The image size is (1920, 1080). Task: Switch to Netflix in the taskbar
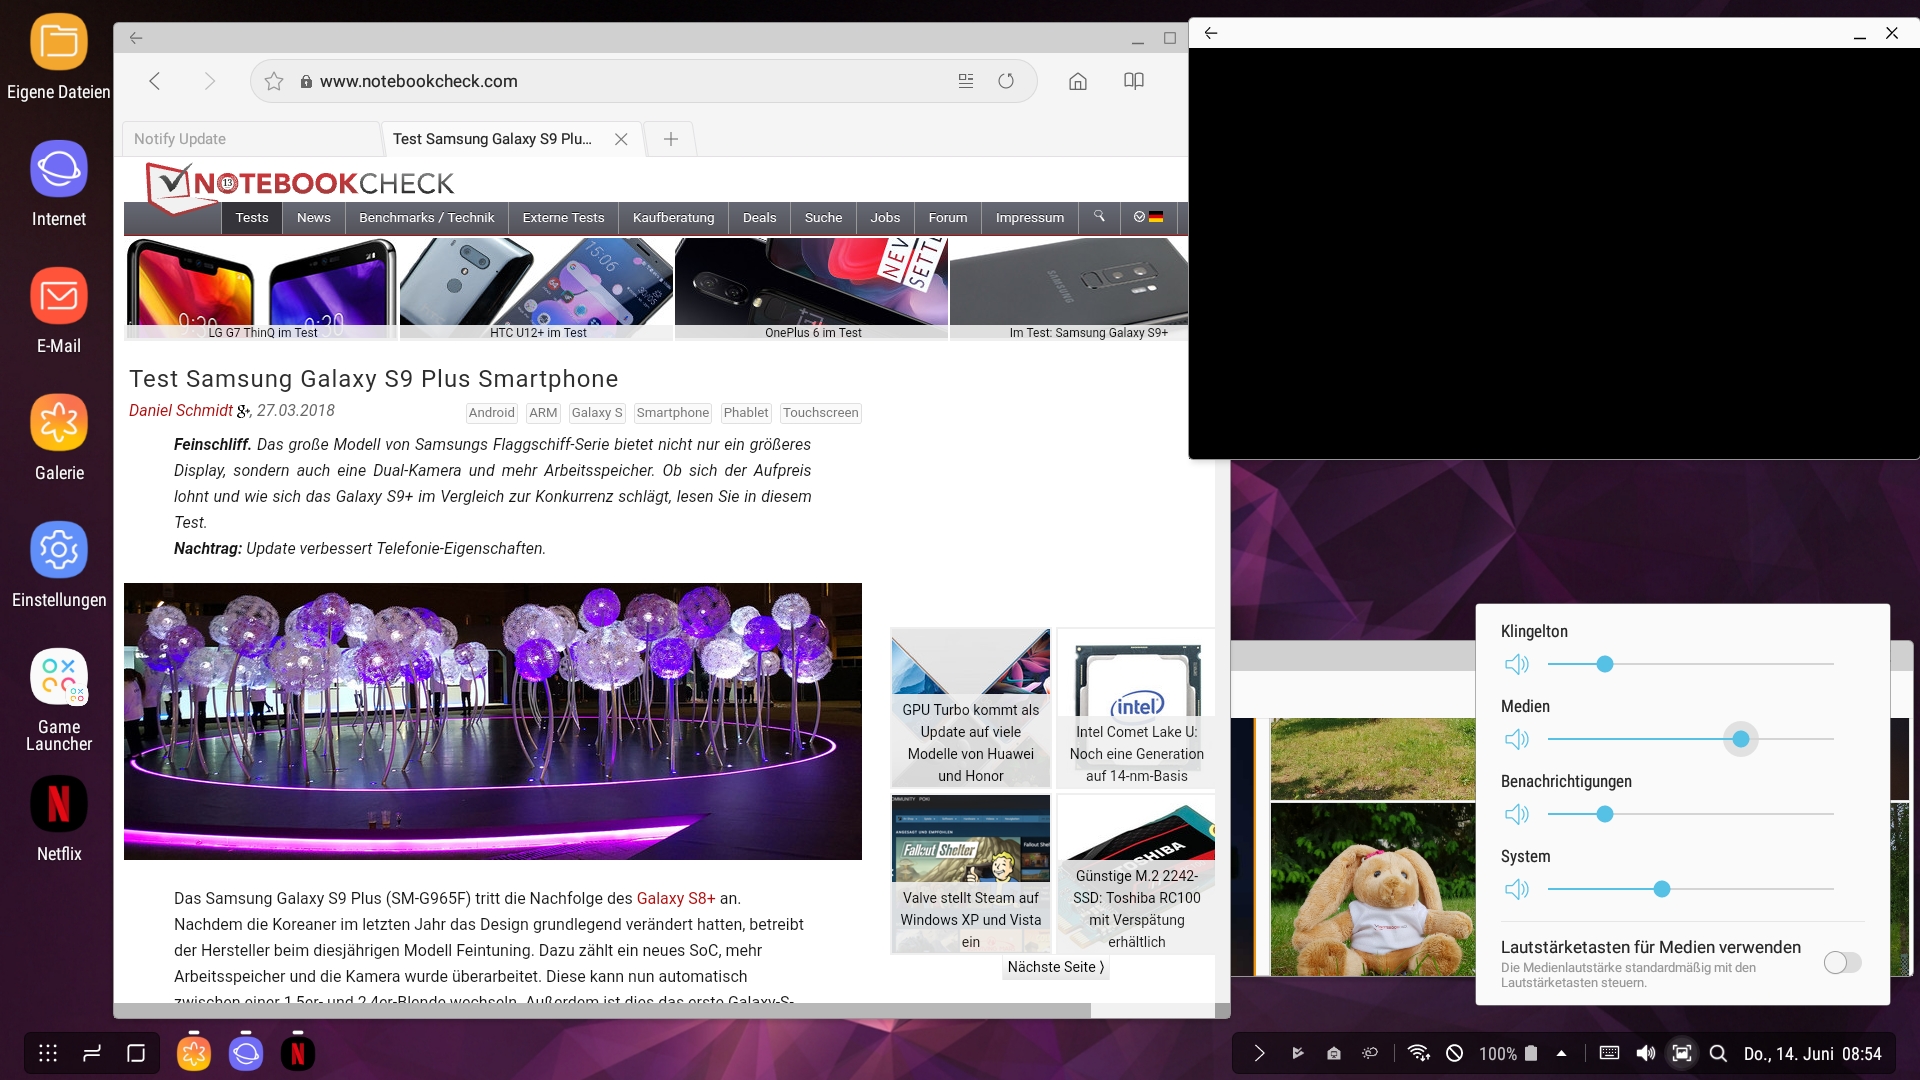(x=298, y=1053)
